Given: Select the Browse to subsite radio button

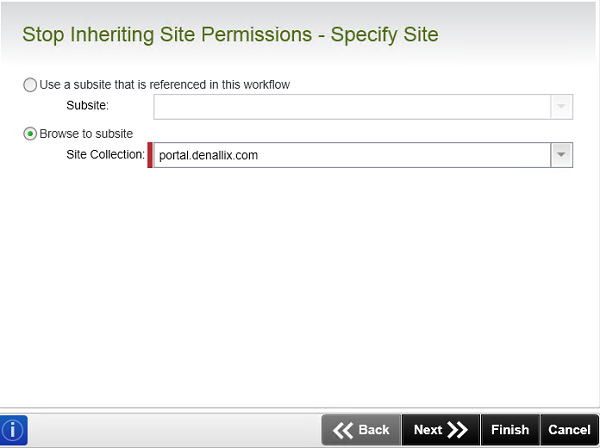Looking at the screenshot, I should pos(30,134).
